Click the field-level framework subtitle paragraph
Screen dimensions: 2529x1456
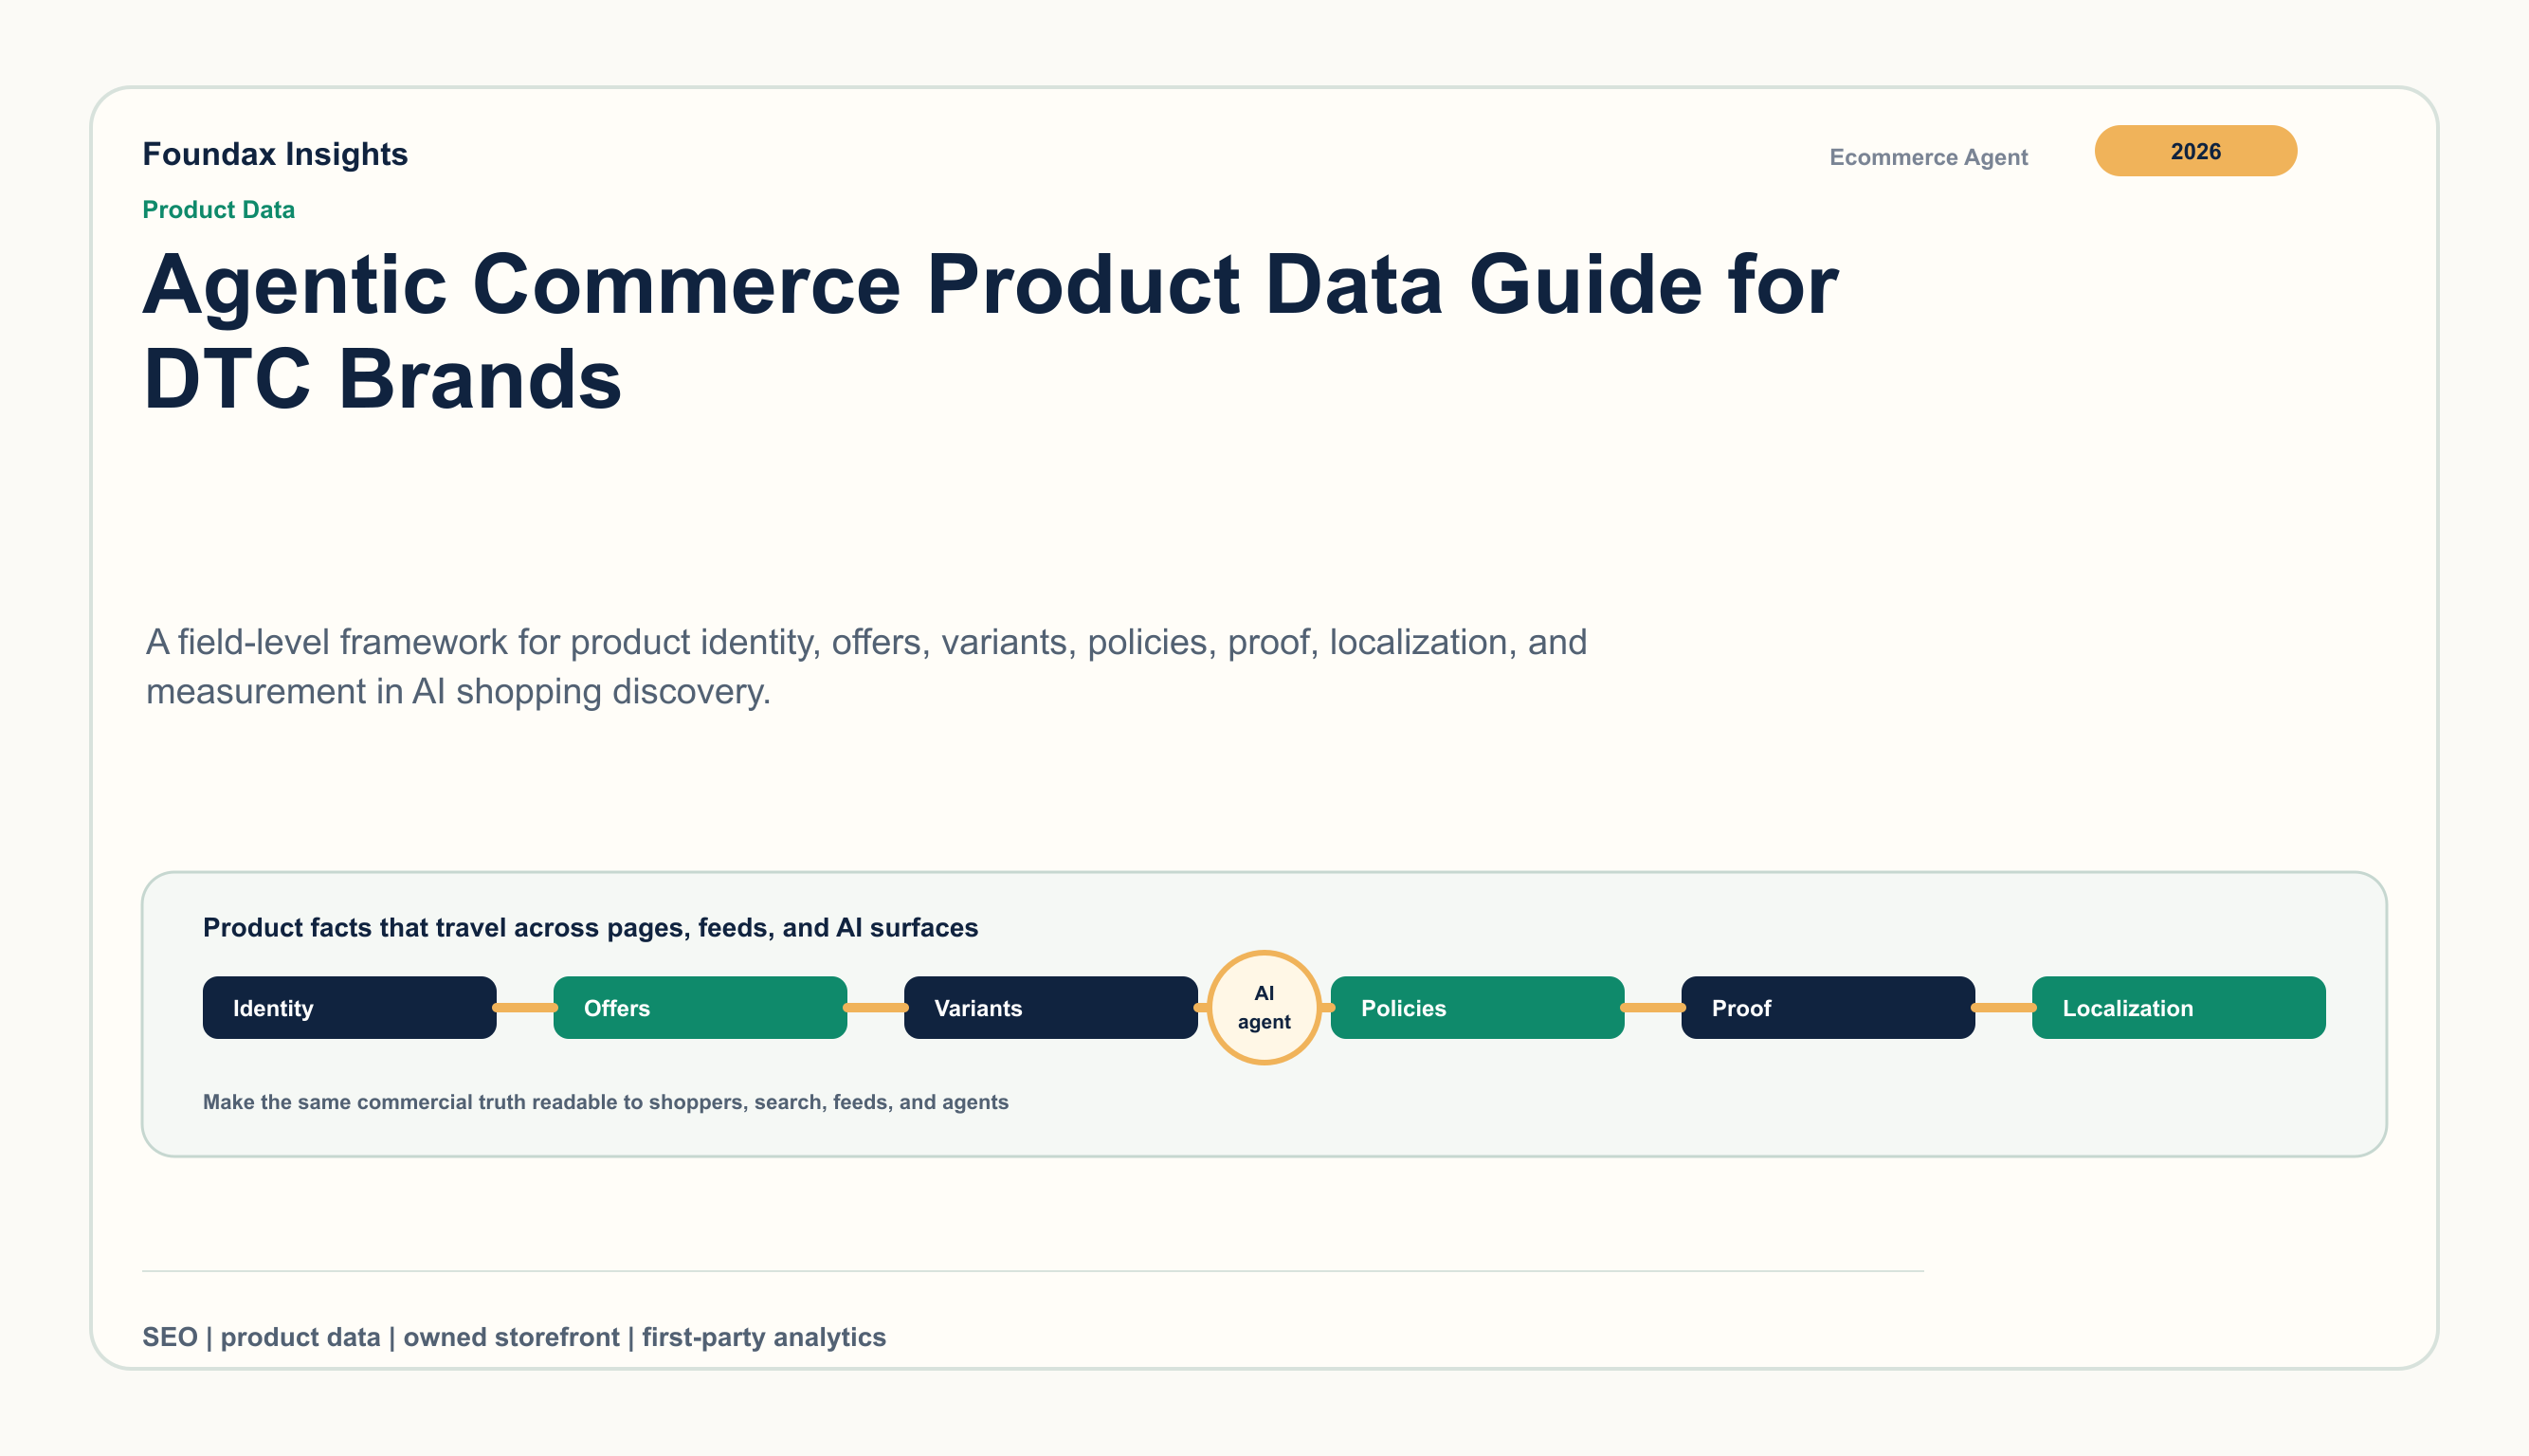point(866,666)
